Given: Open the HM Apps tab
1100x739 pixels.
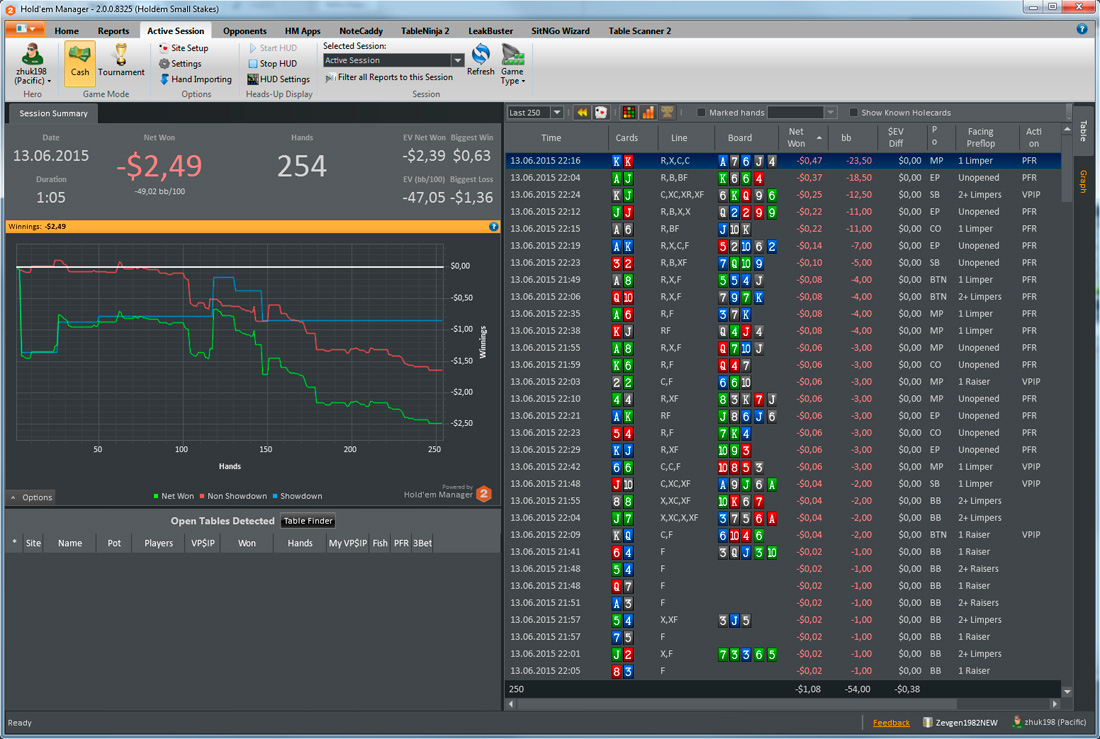Looking at the screenshot, I should [302, 31].
